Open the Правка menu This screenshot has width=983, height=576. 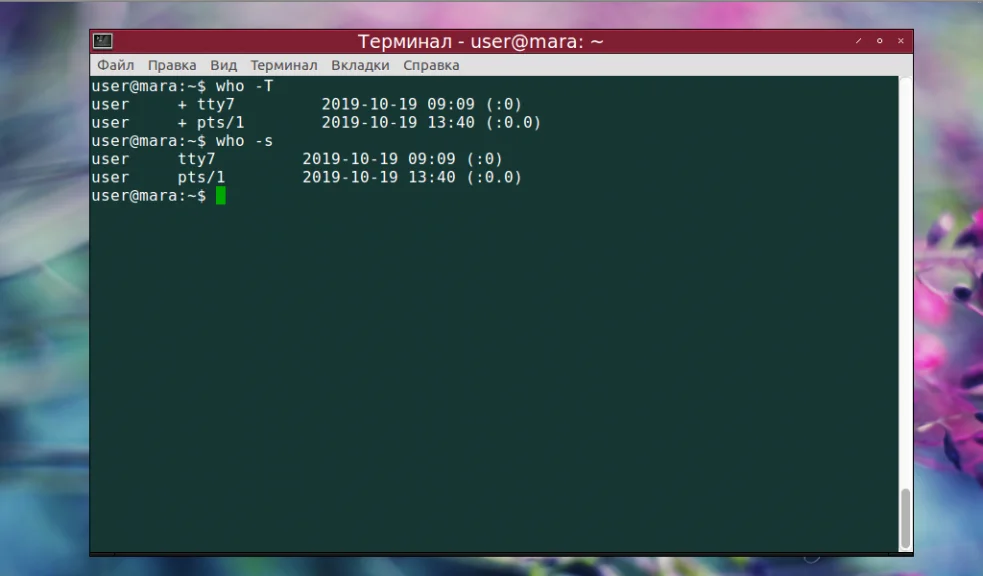click(172, 65)
